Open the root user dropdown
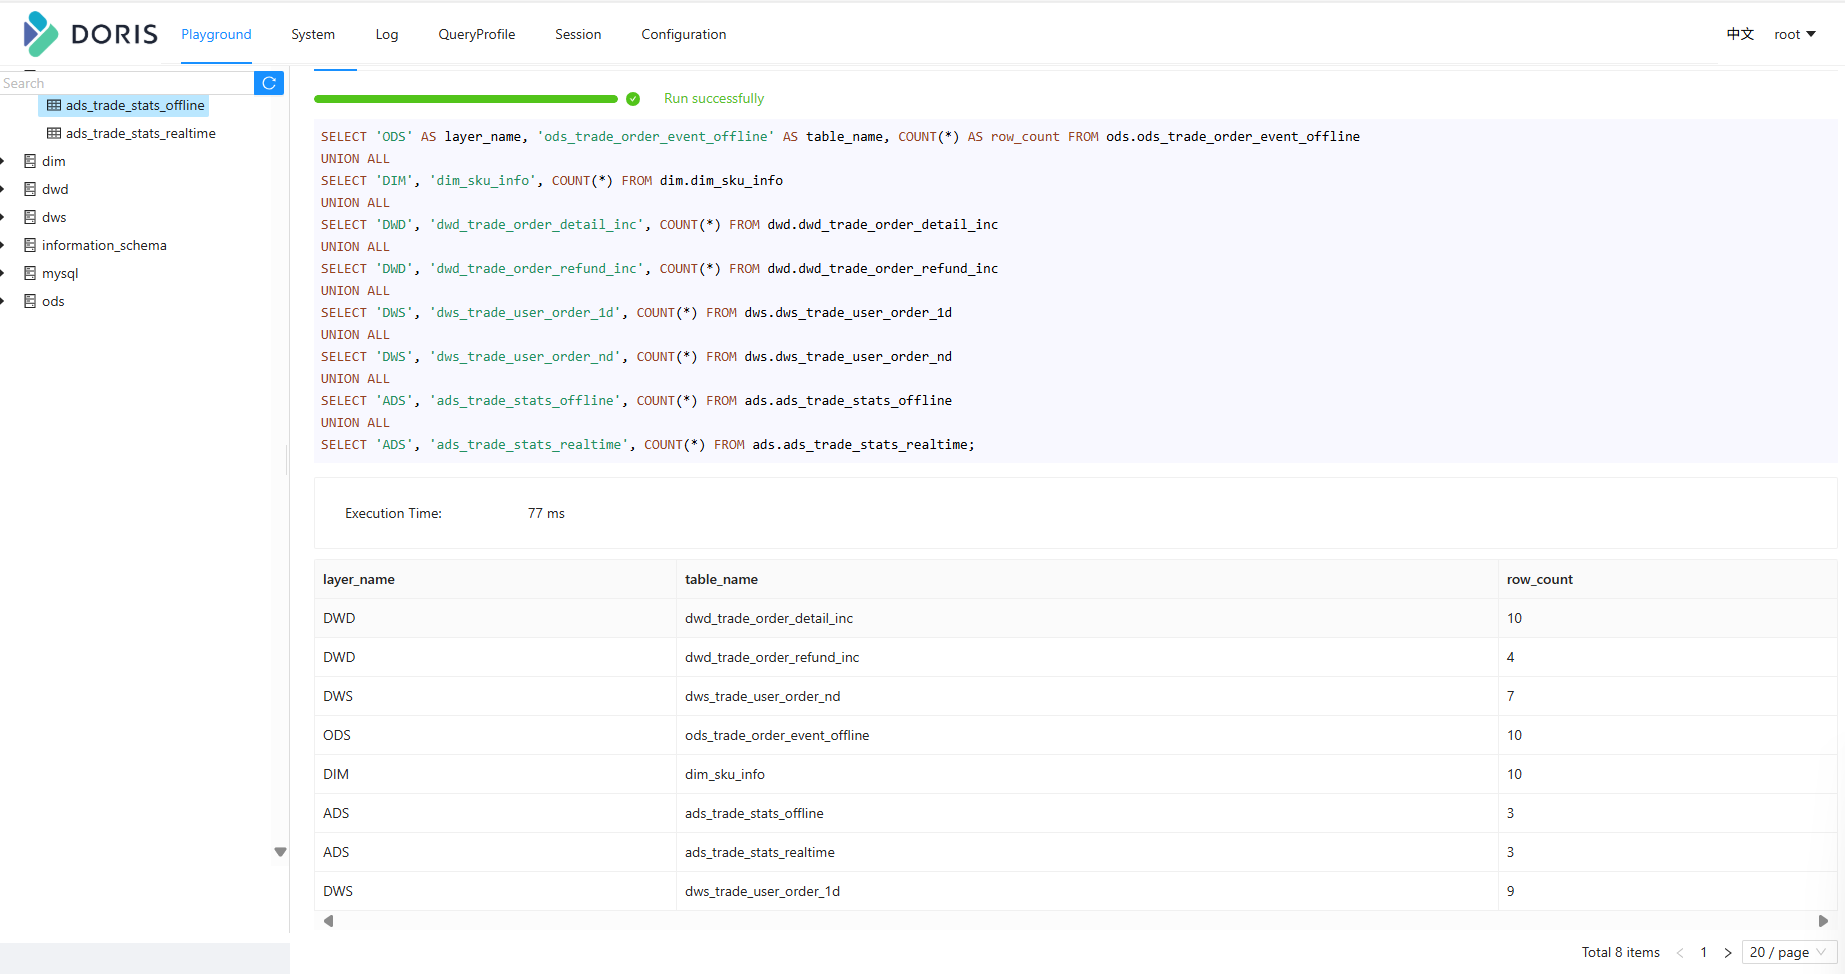1845x974 pixels. click(1795, 34)
